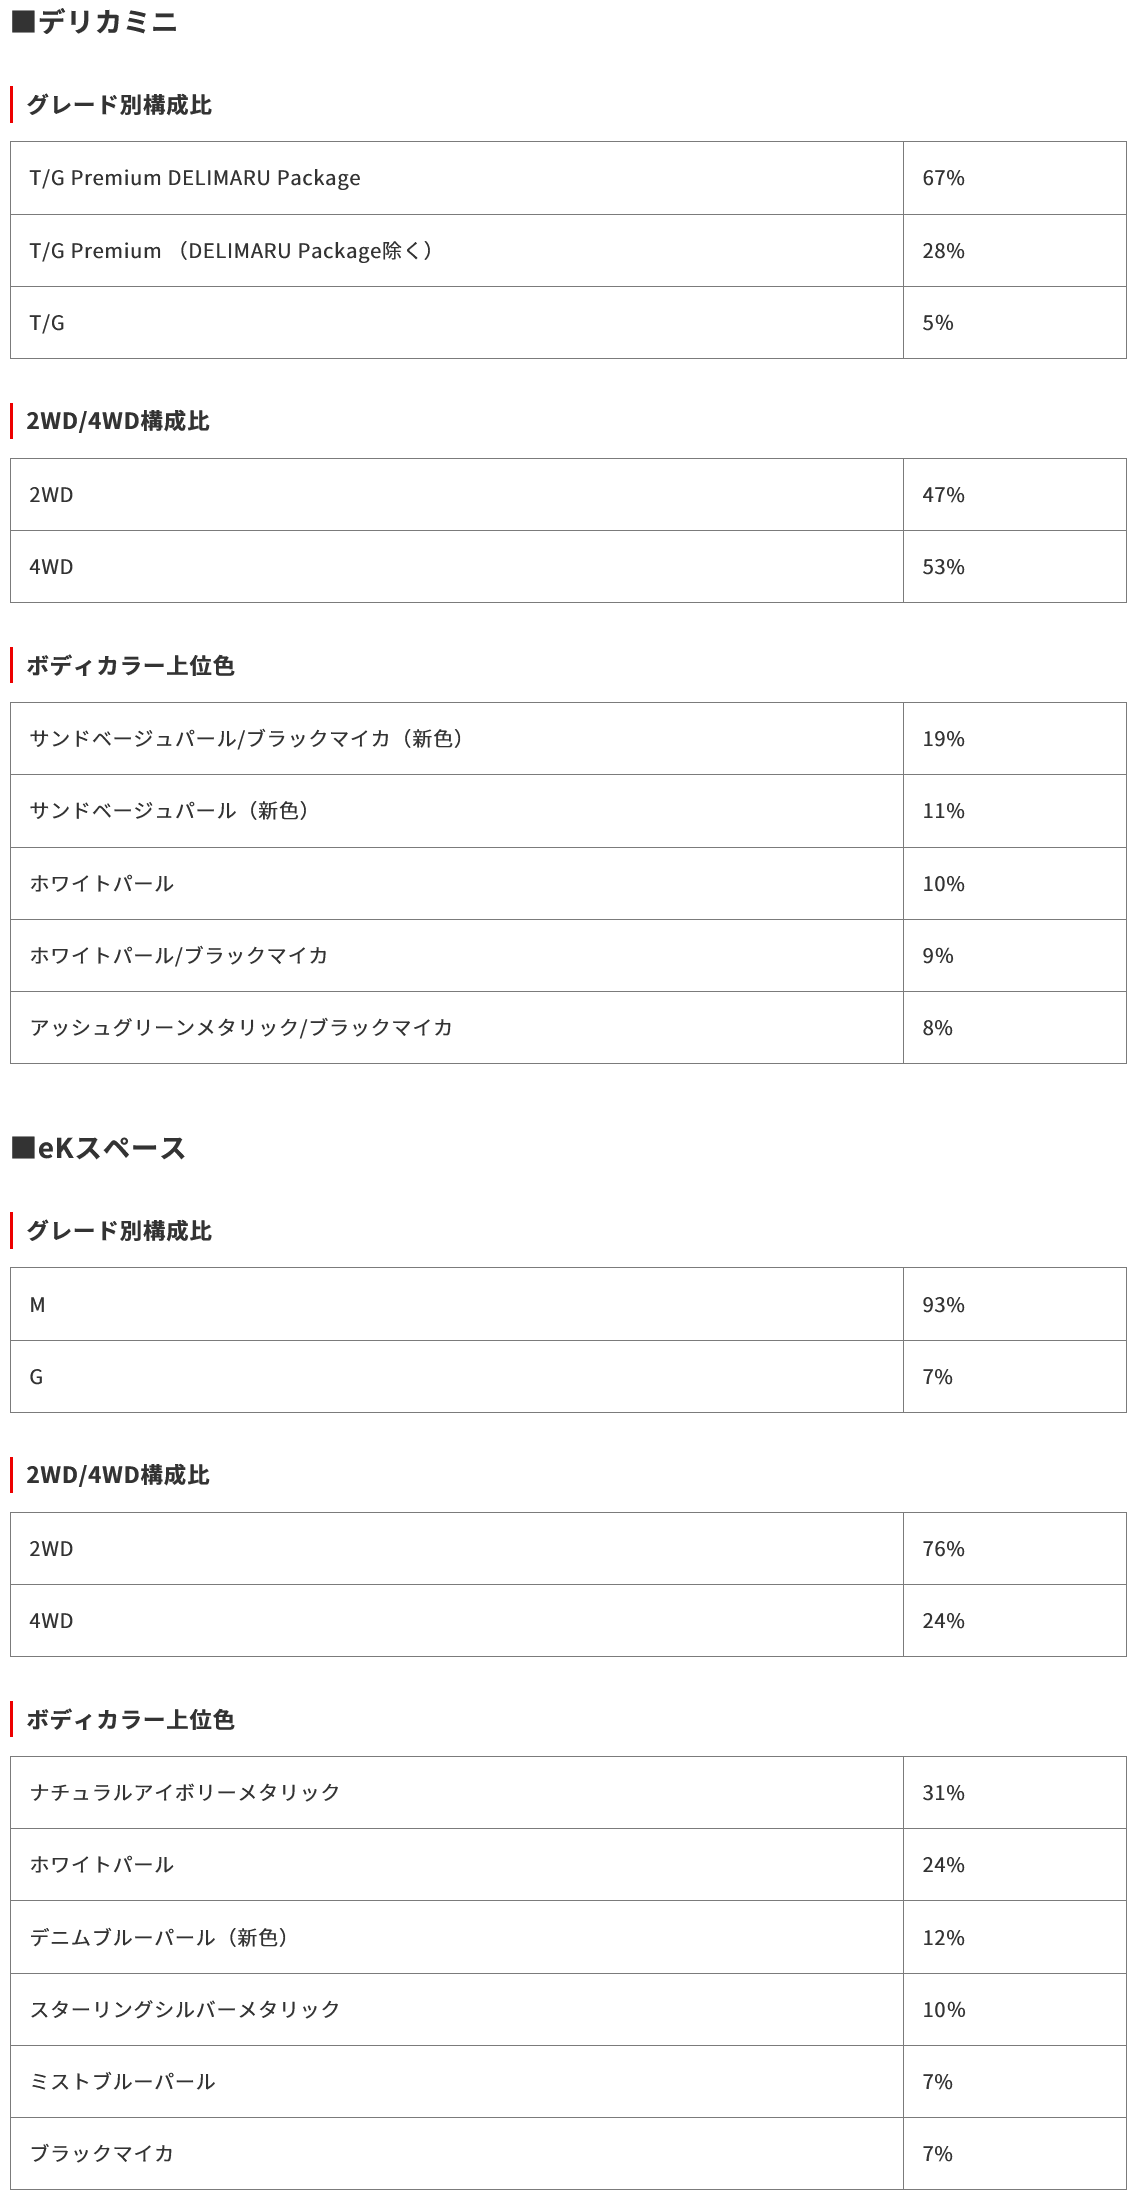Select ホワイトパール/ブラックマイカ color row
The image size is (1143, 2203).
tap(179, 956)
